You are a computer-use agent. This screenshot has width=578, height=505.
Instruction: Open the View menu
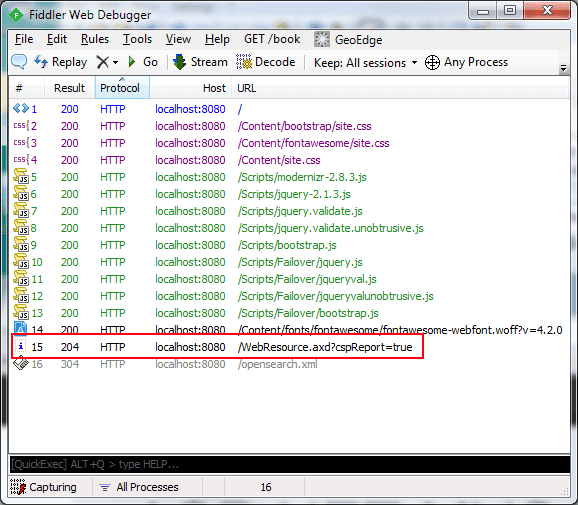[178, 39]
